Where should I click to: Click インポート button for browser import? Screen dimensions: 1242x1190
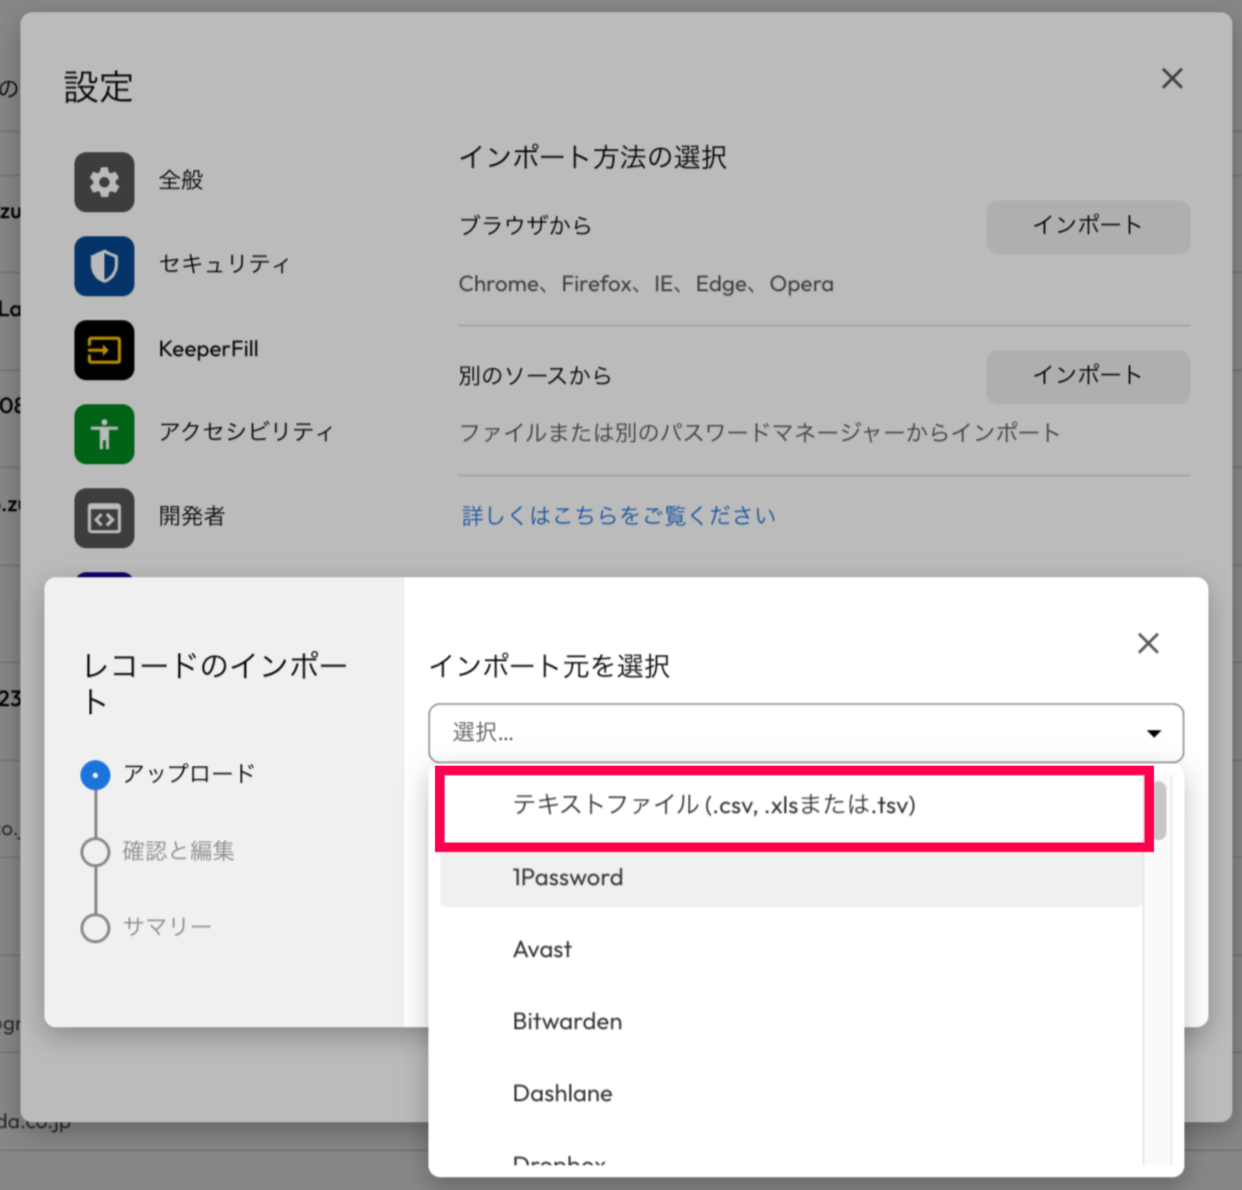click(1087, 226)
